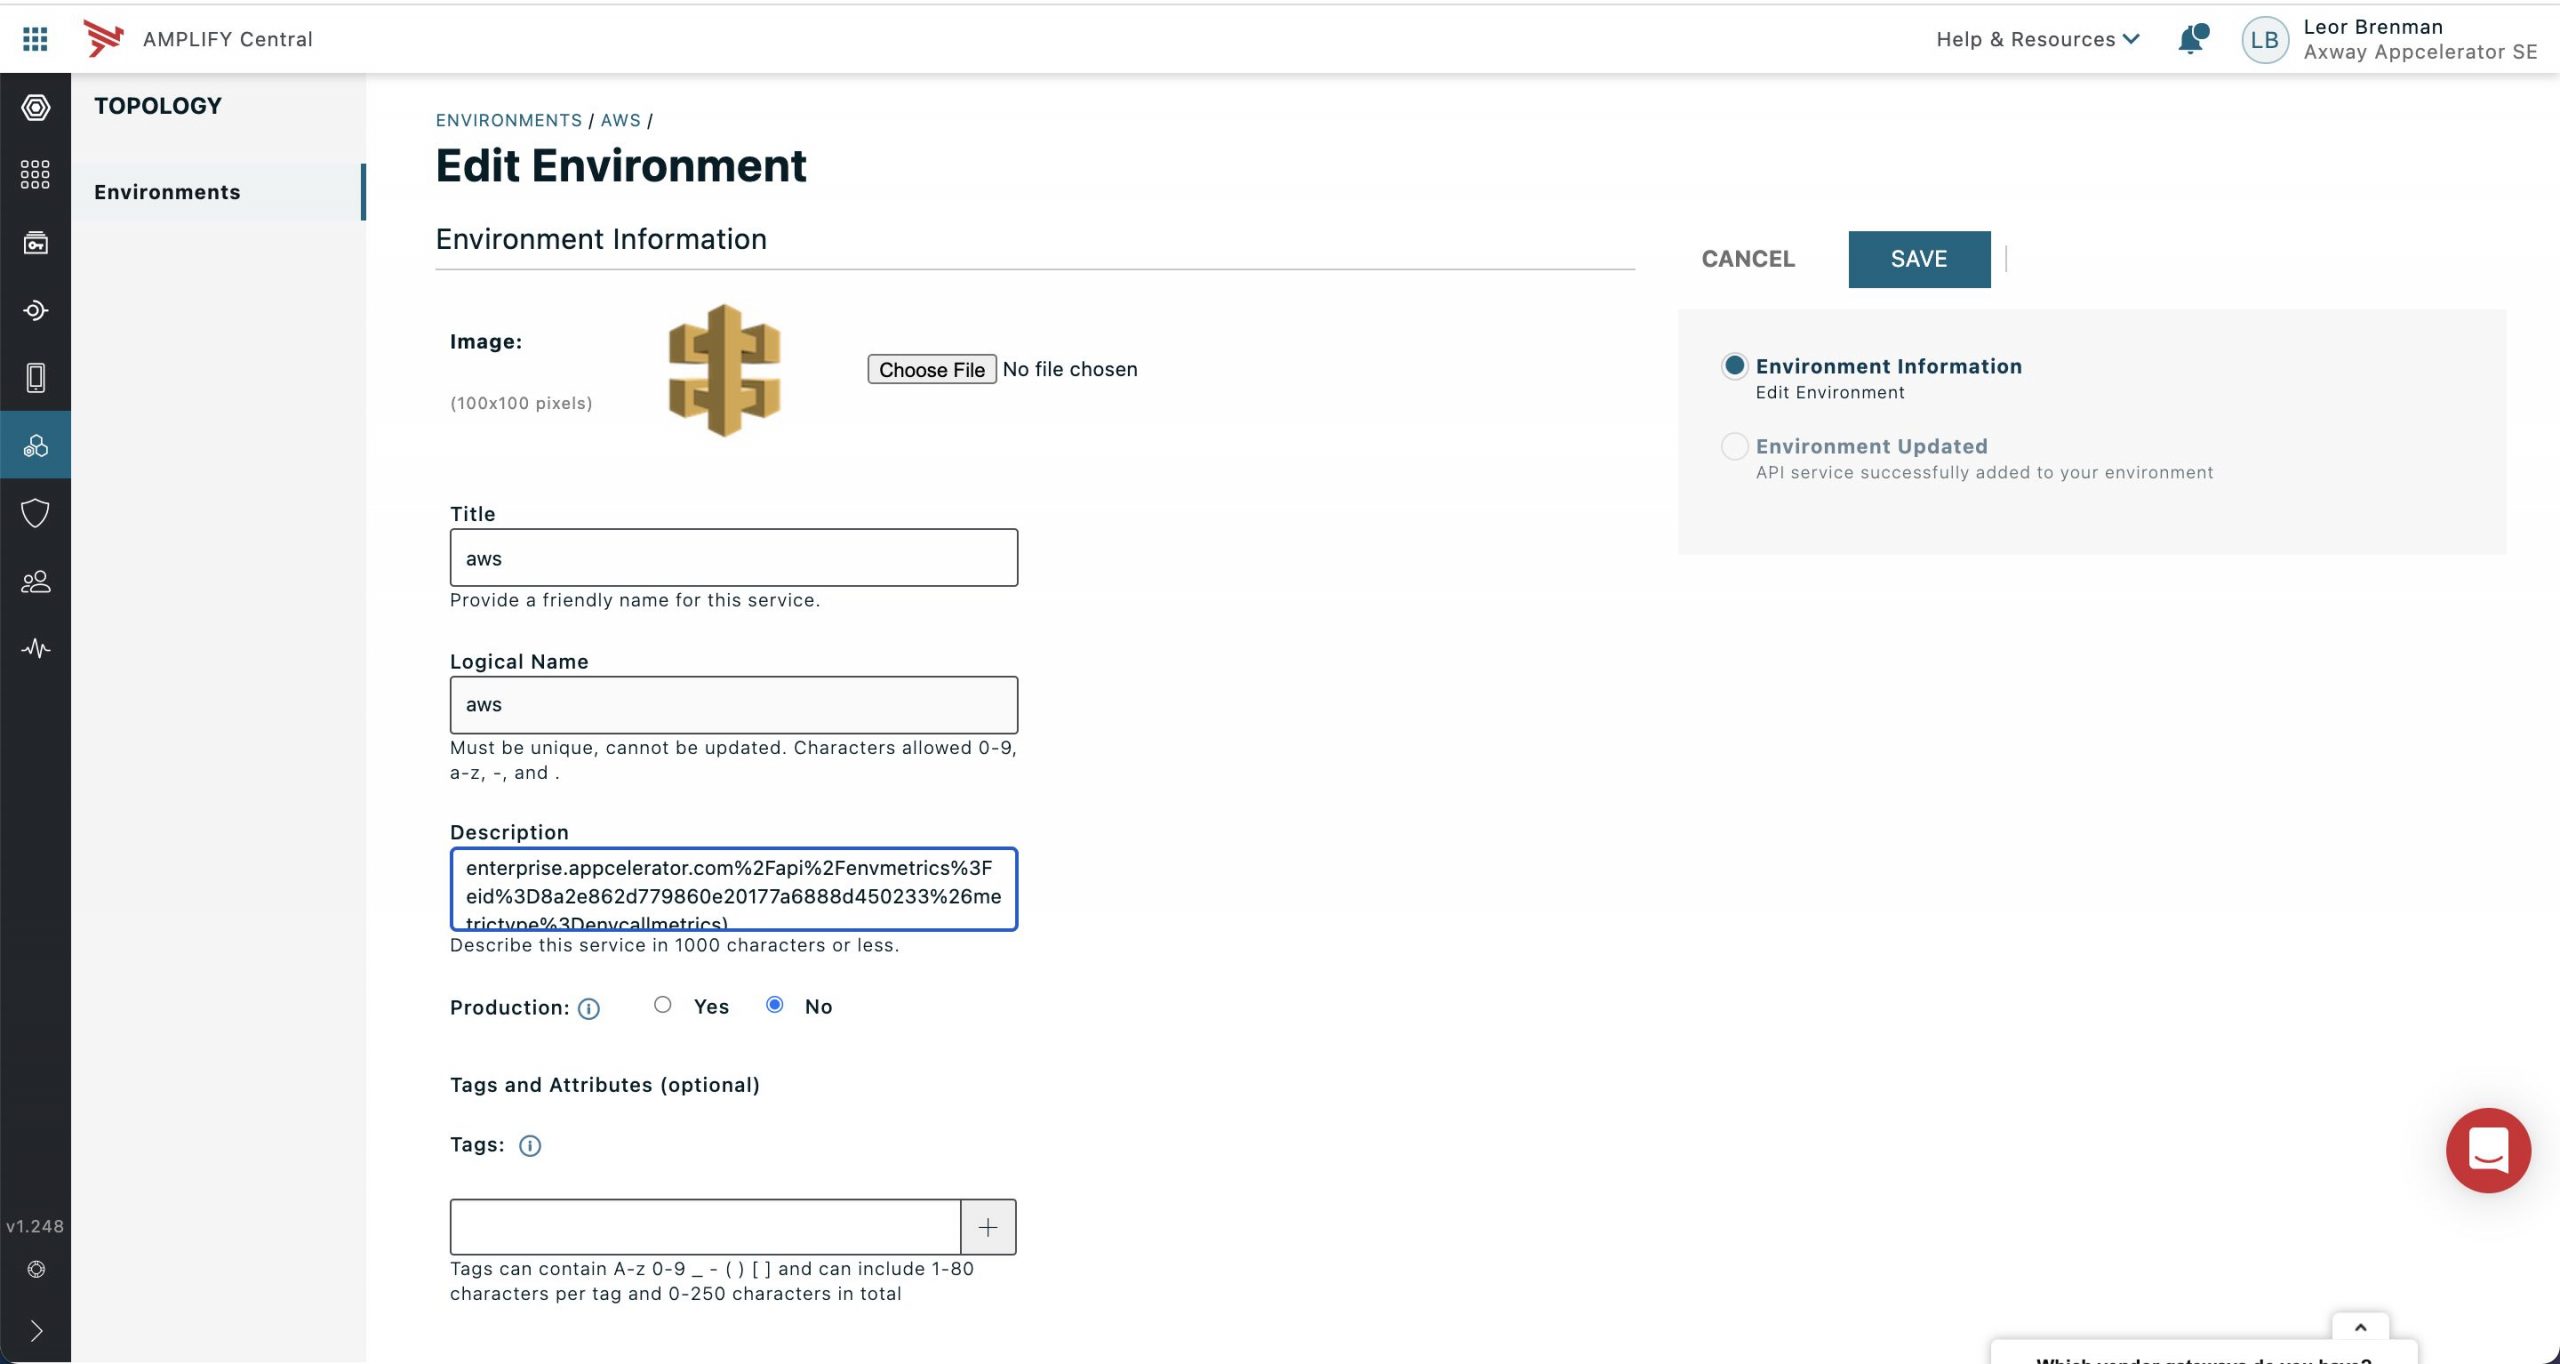Open the activity pulse sidebar icon
2560x1364 pixels.
click(36, 648)
